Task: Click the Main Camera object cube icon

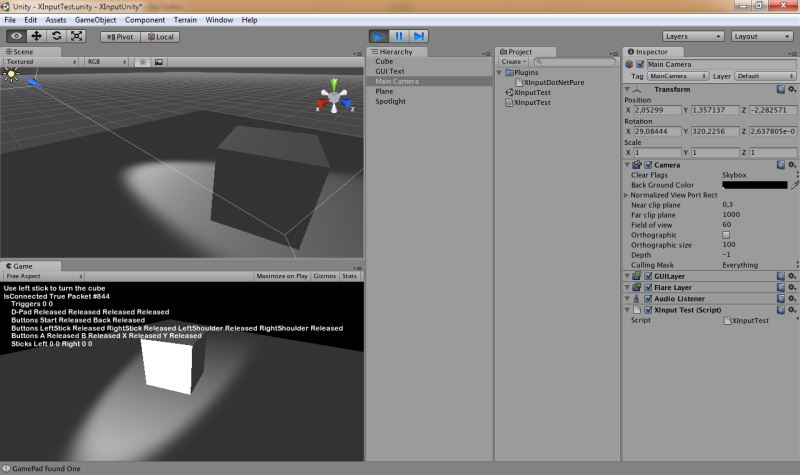Action: (629, 64)
